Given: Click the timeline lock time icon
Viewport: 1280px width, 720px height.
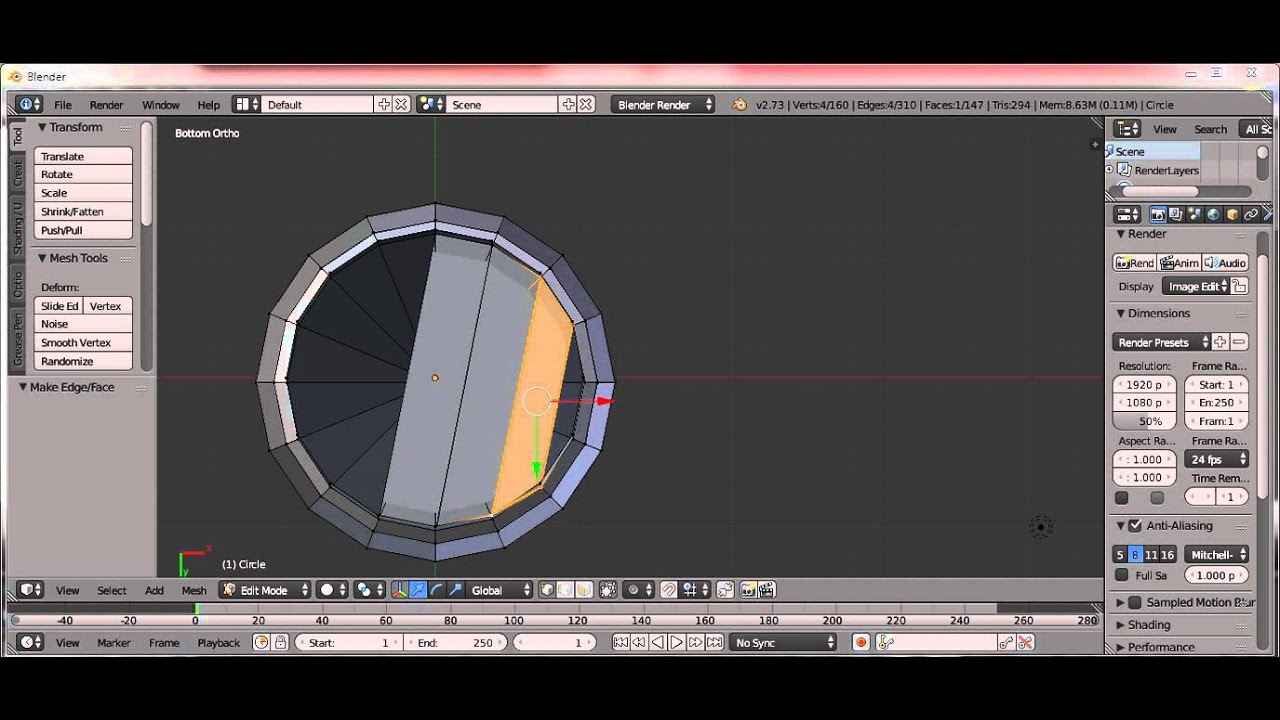Looking at the screenshot, I should [x=280, y=642].
